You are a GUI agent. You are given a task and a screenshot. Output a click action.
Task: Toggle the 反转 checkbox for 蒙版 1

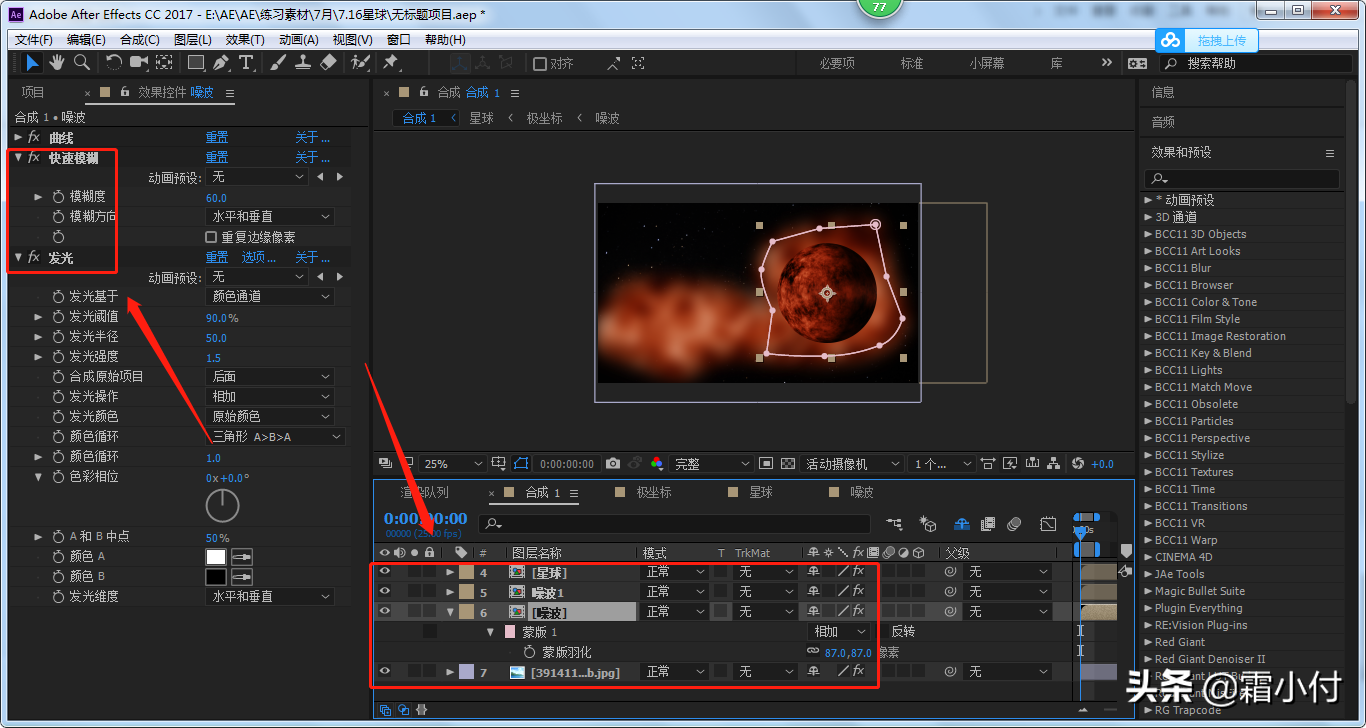pos(881,632)
